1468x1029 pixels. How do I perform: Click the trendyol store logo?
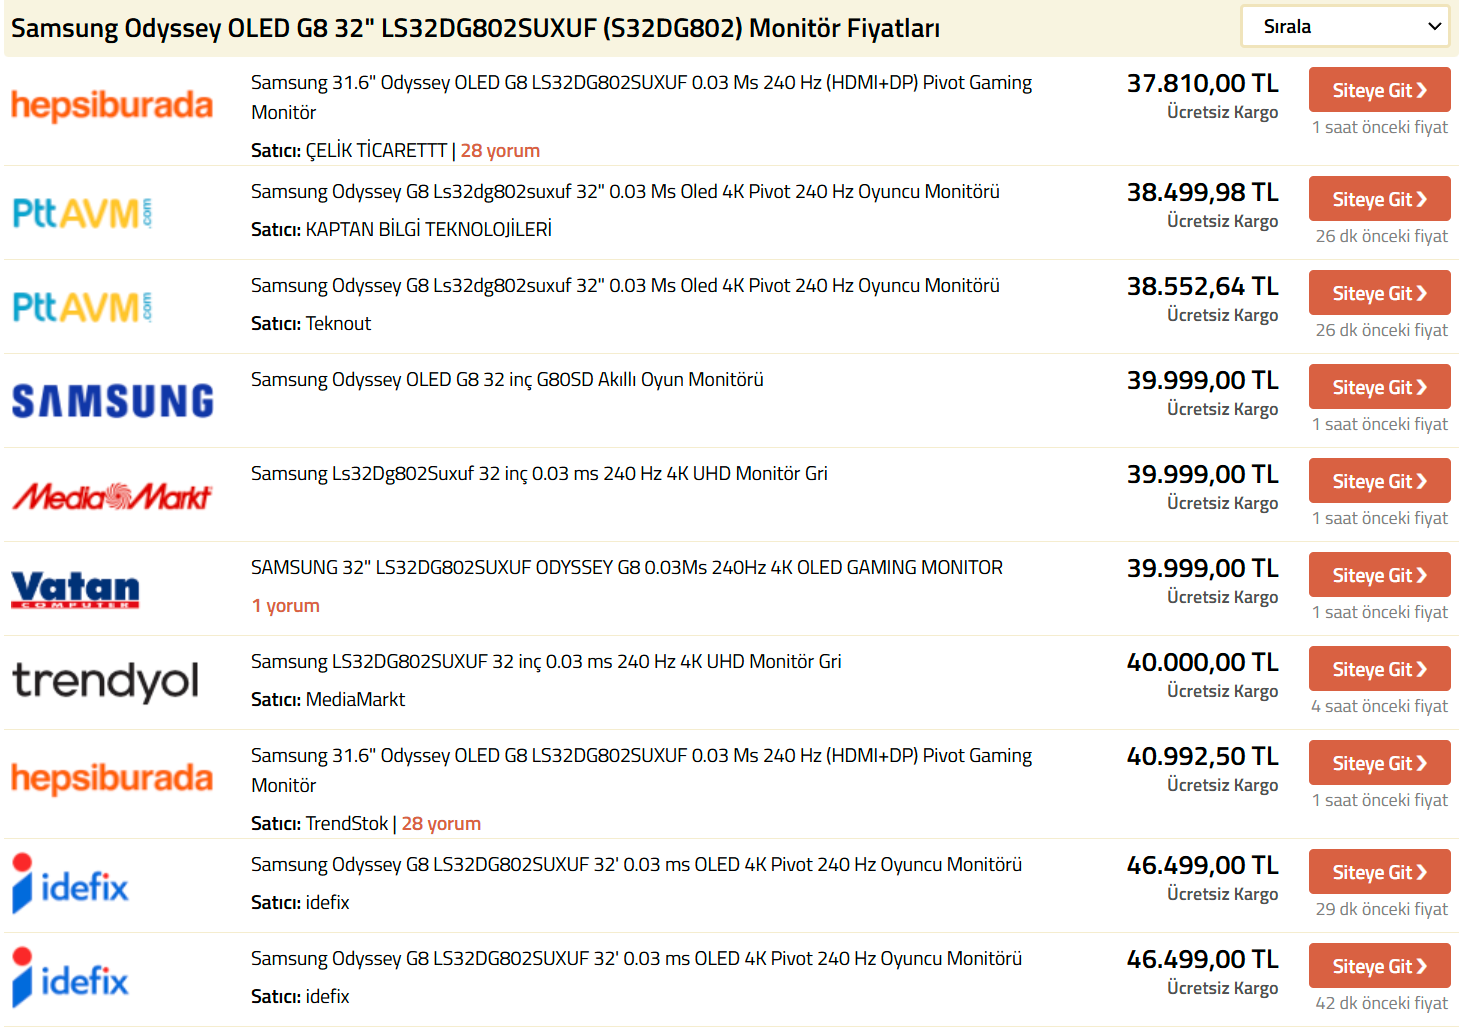coord(105,681)
